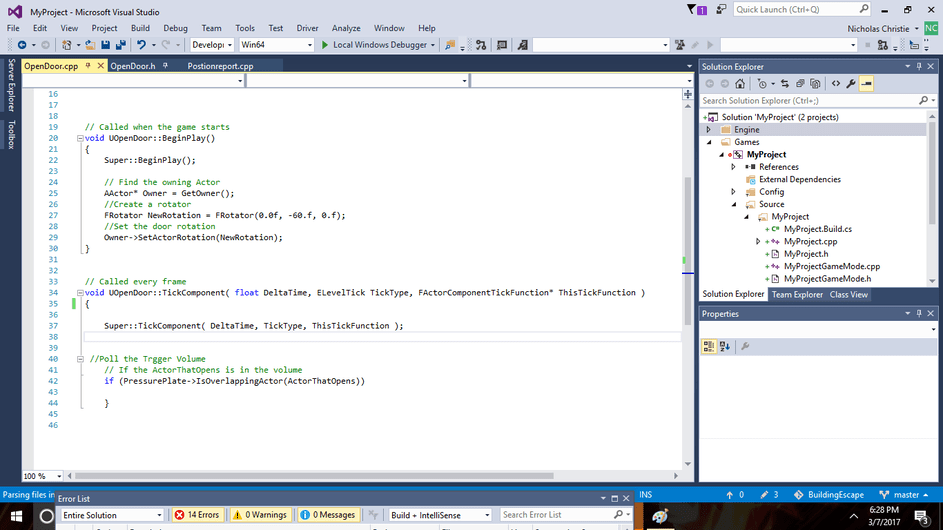Toggle the 14 Errors filter
Viewport: 943px width, 530px height.
pyautogui.click(x=197, y=515)
